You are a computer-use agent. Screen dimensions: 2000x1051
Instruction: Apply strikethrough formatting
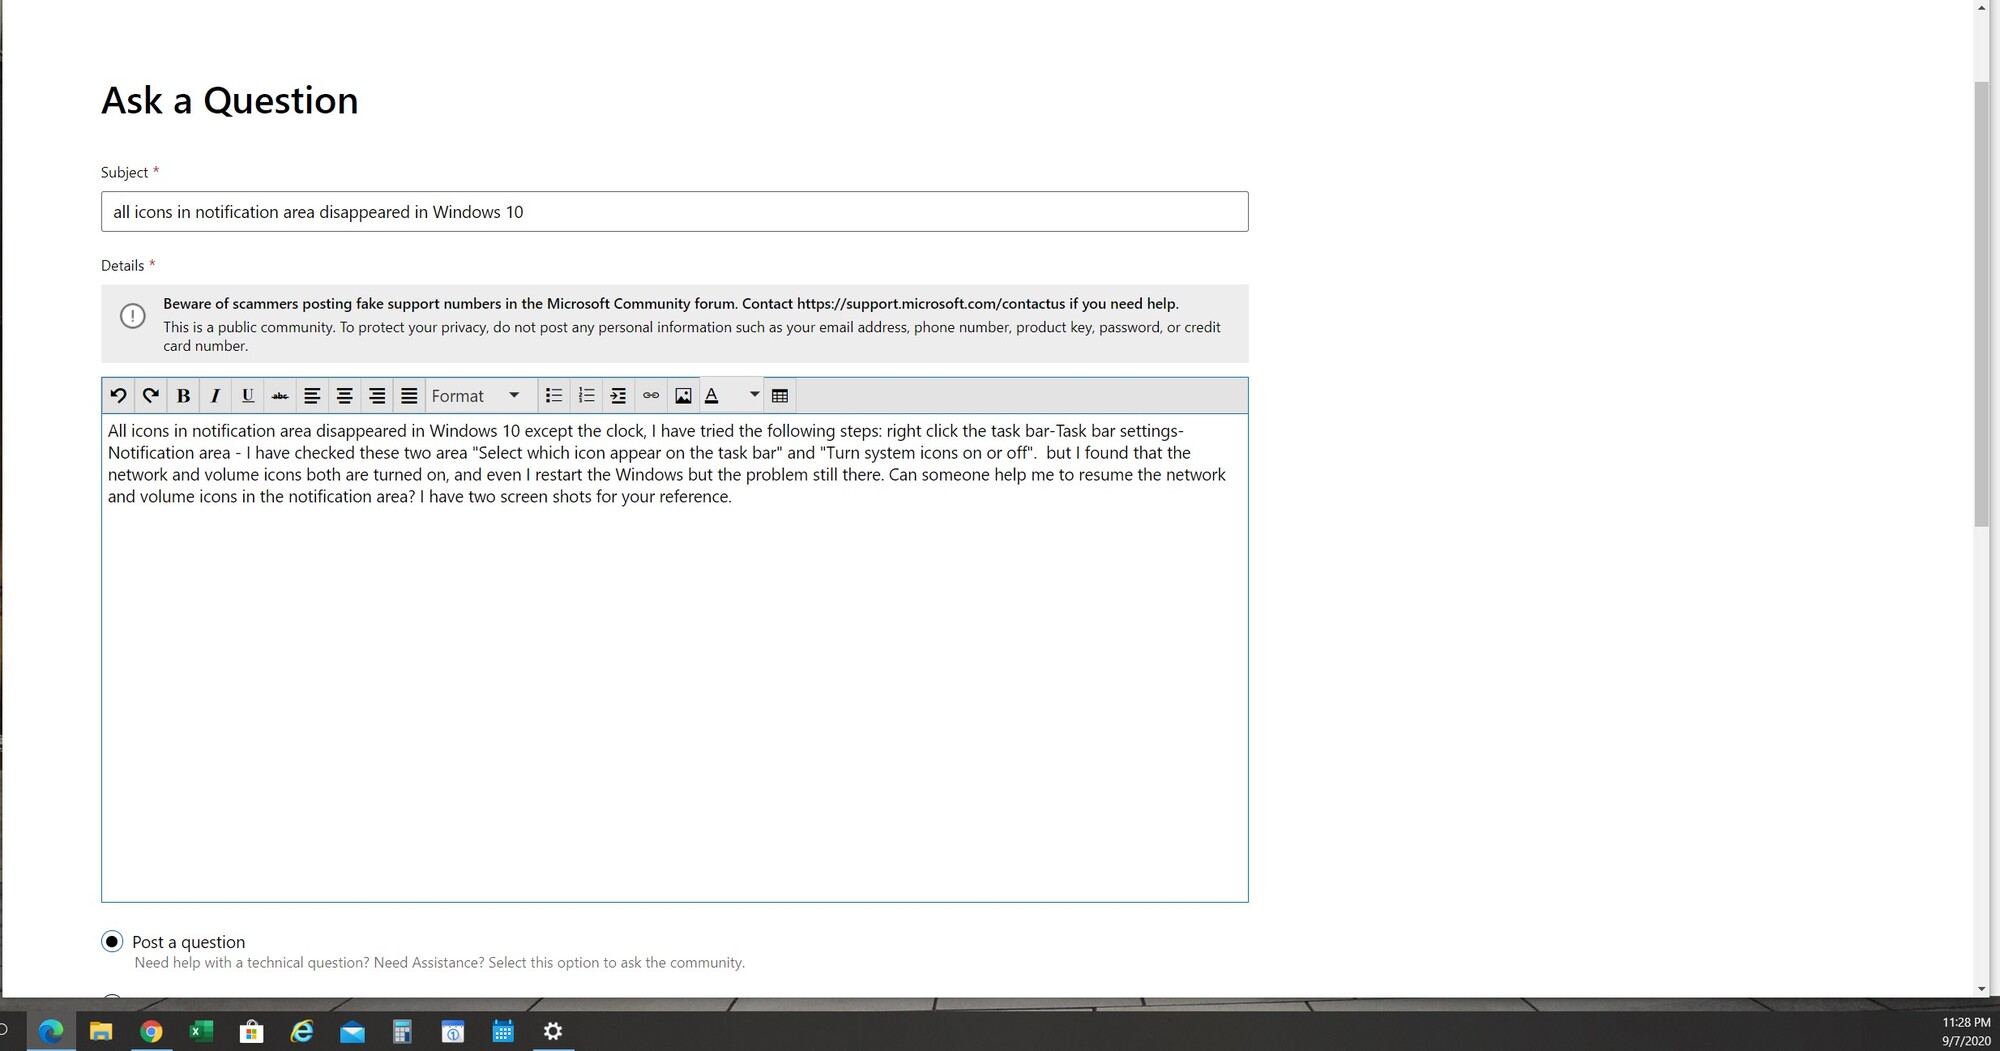(280, 396)
